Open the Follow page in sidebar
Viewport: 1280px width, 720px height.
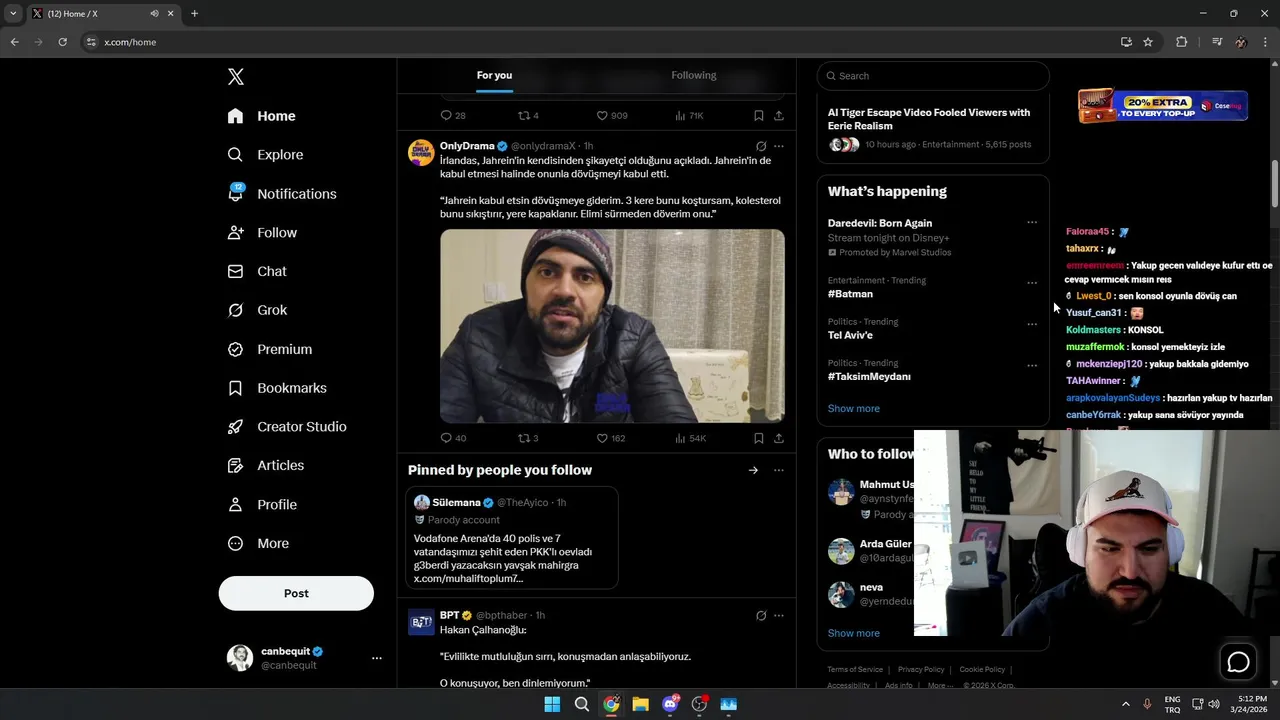pos(262,232)
